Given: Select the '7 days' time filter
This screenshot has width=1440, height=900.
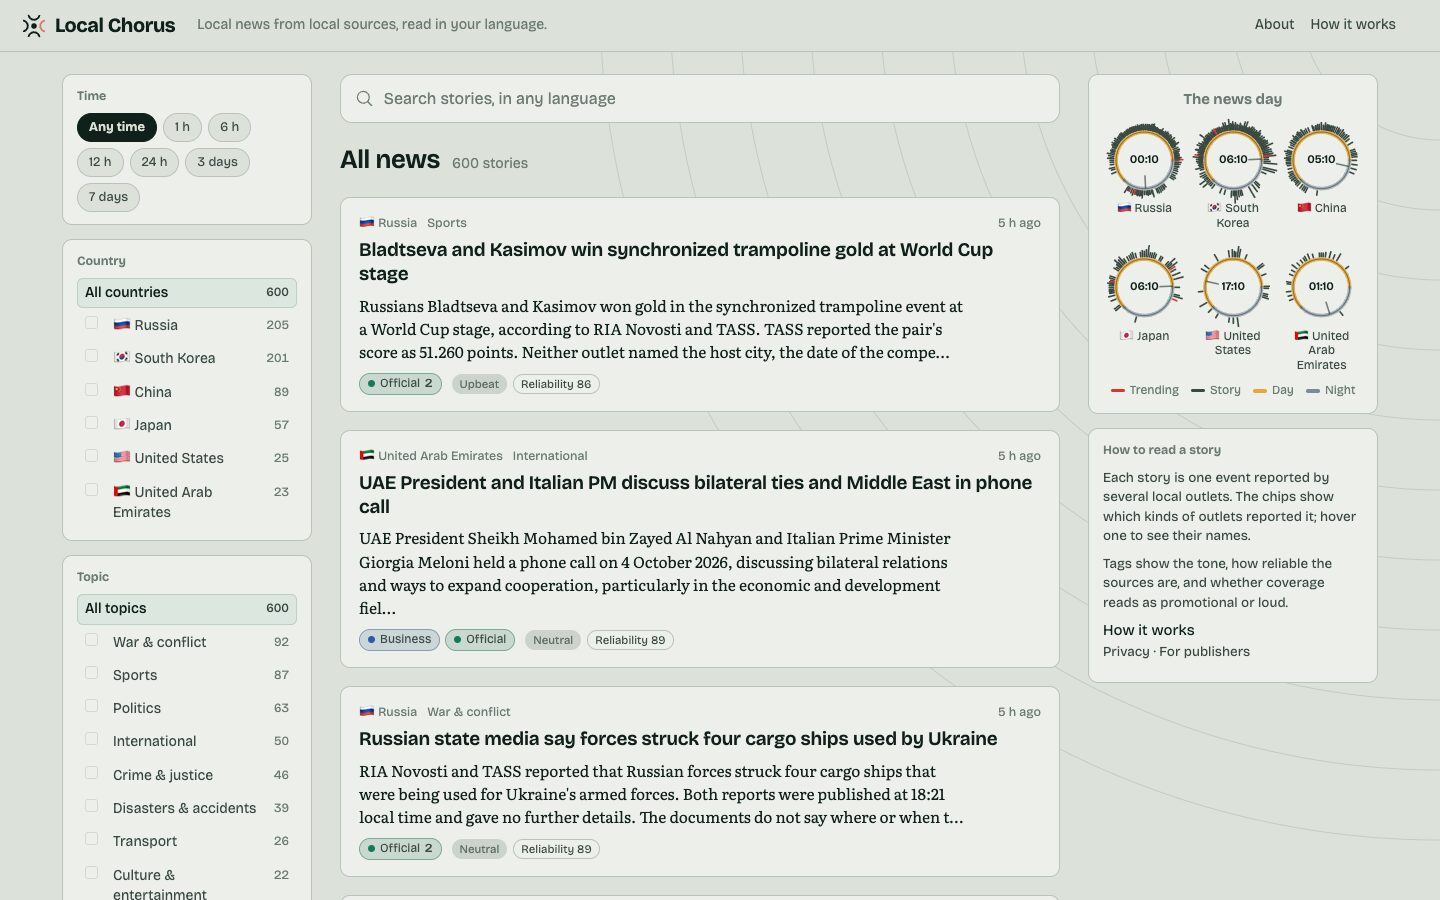Looking at the screenshot, I should 108,197.
